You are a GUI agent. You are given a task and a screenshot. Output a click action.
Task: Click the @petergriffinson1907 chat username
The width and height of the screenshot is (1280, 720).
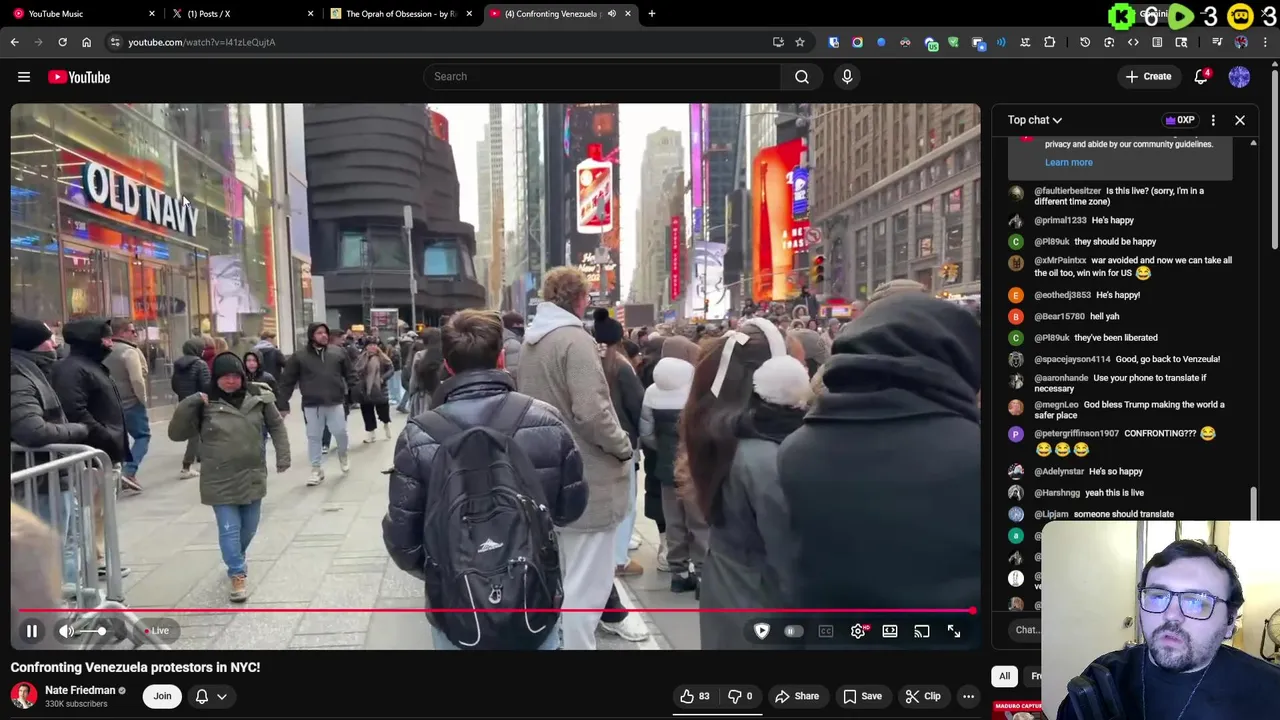(x=1076, y=434)
